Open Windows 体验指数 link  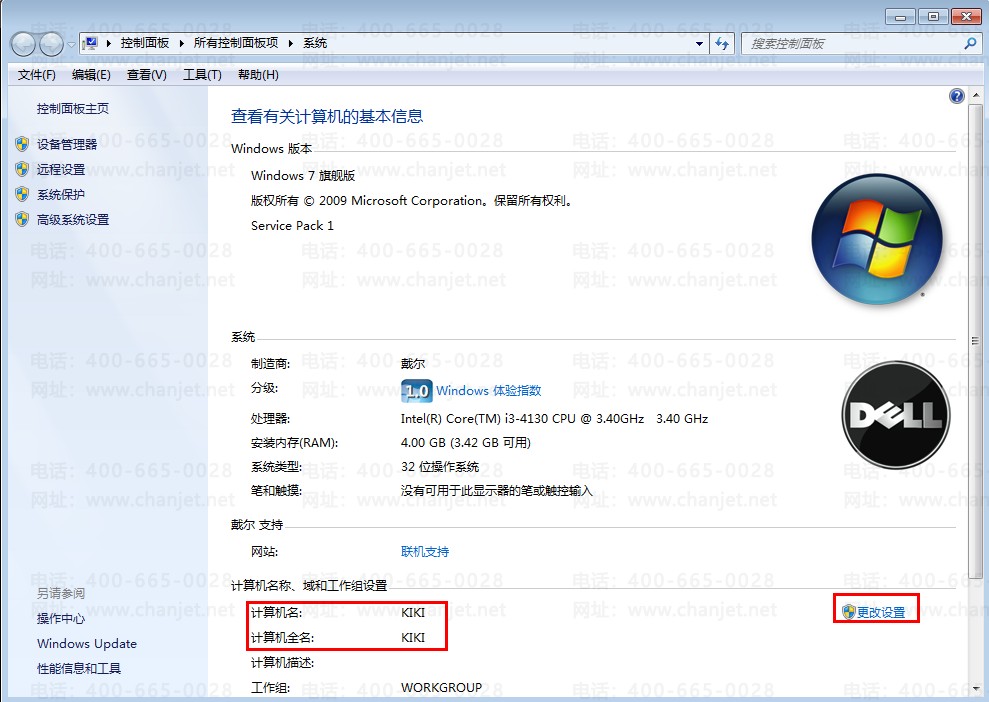(489, 390)
